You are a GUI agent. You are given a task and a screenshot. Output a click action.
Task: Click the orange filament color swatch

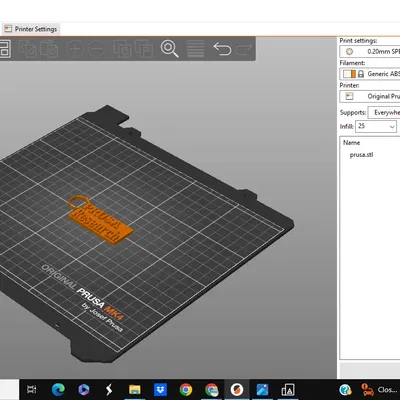coord(353,74)
